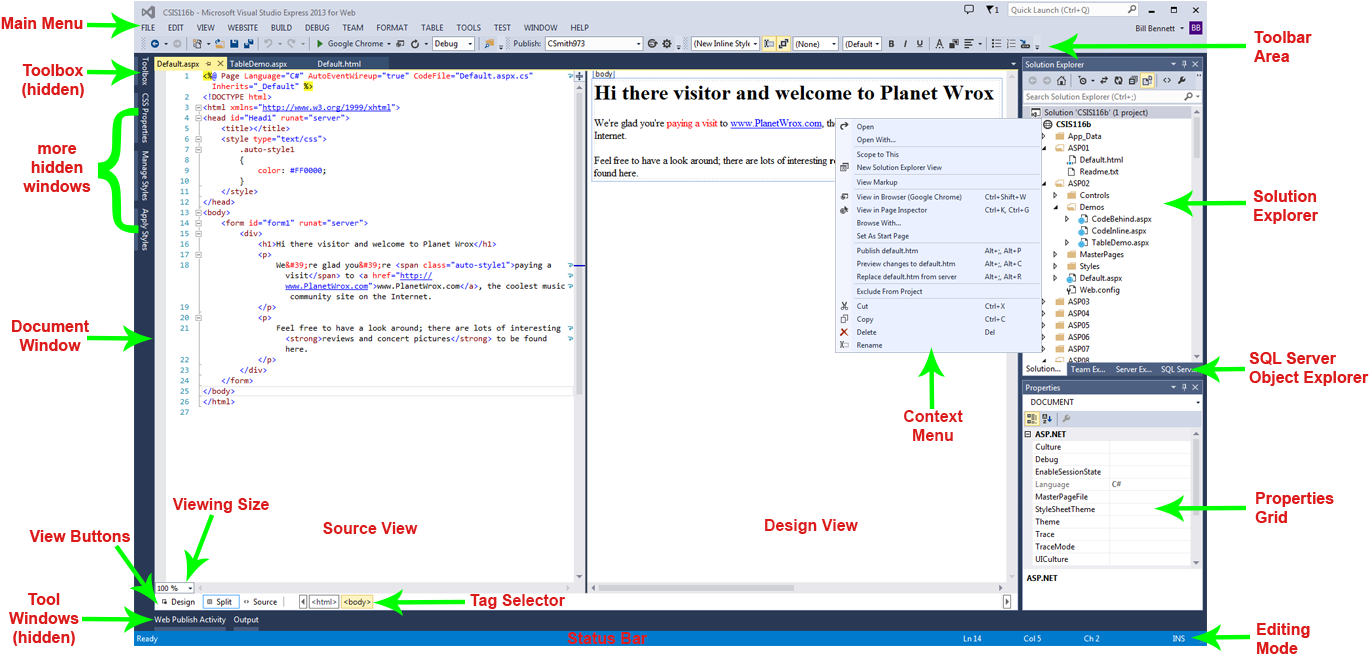Click the Alphabetical sort icon in Properties

[1047, 418]
